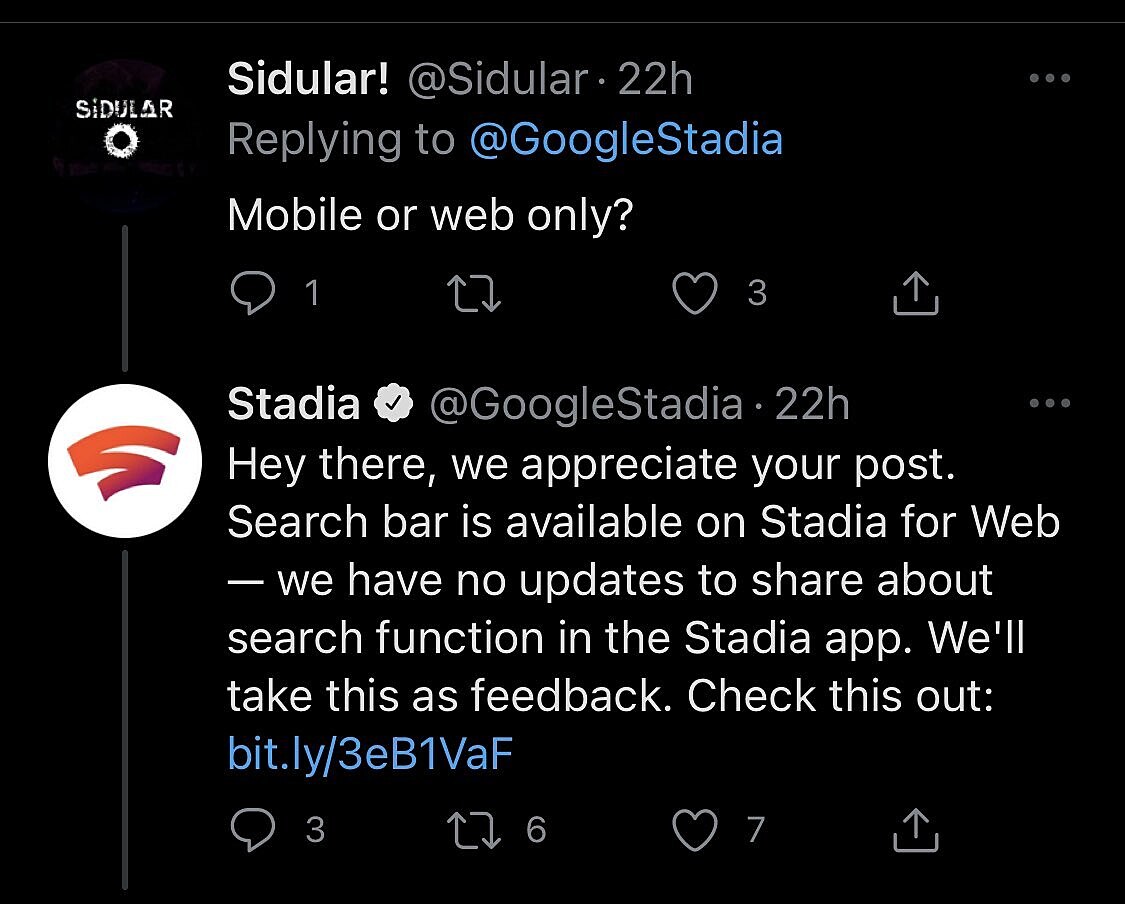Share the Stadia tweet
Screen dimensions: 1125x904
click(914, 829)
